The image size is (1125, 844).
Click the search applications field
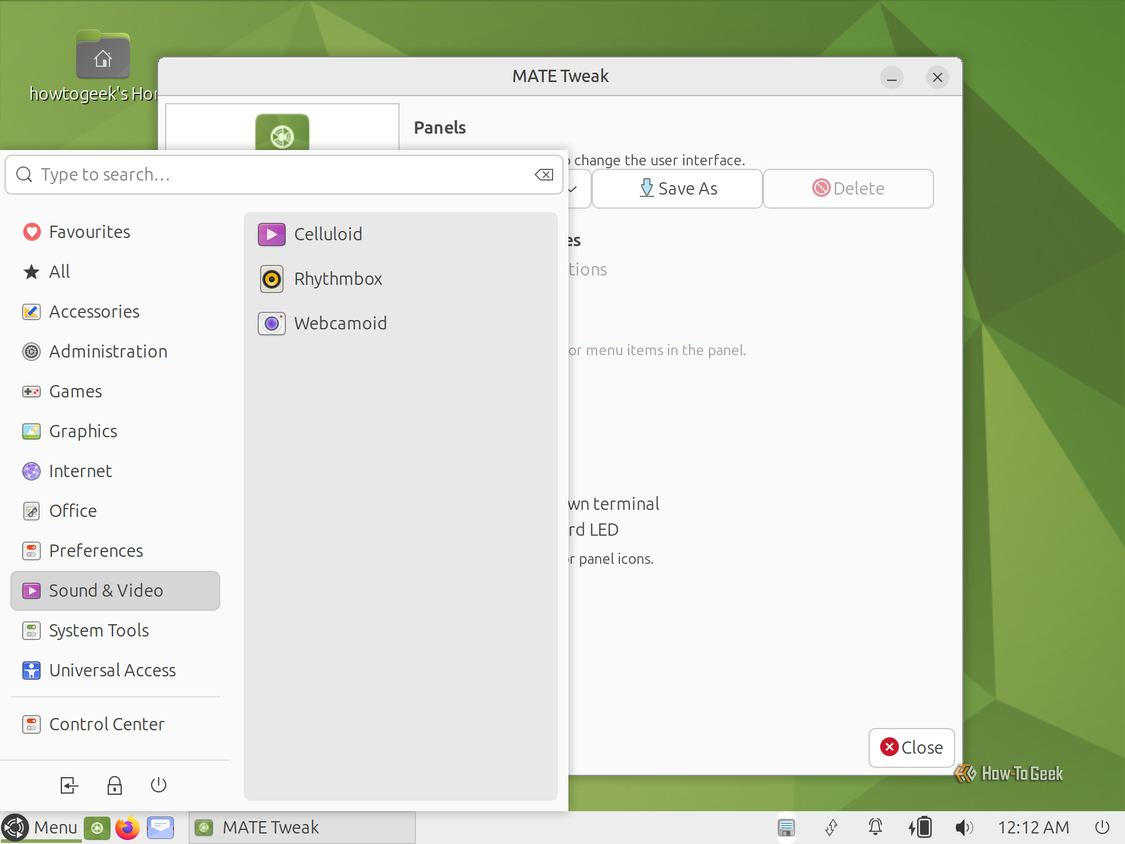(284, 175)
